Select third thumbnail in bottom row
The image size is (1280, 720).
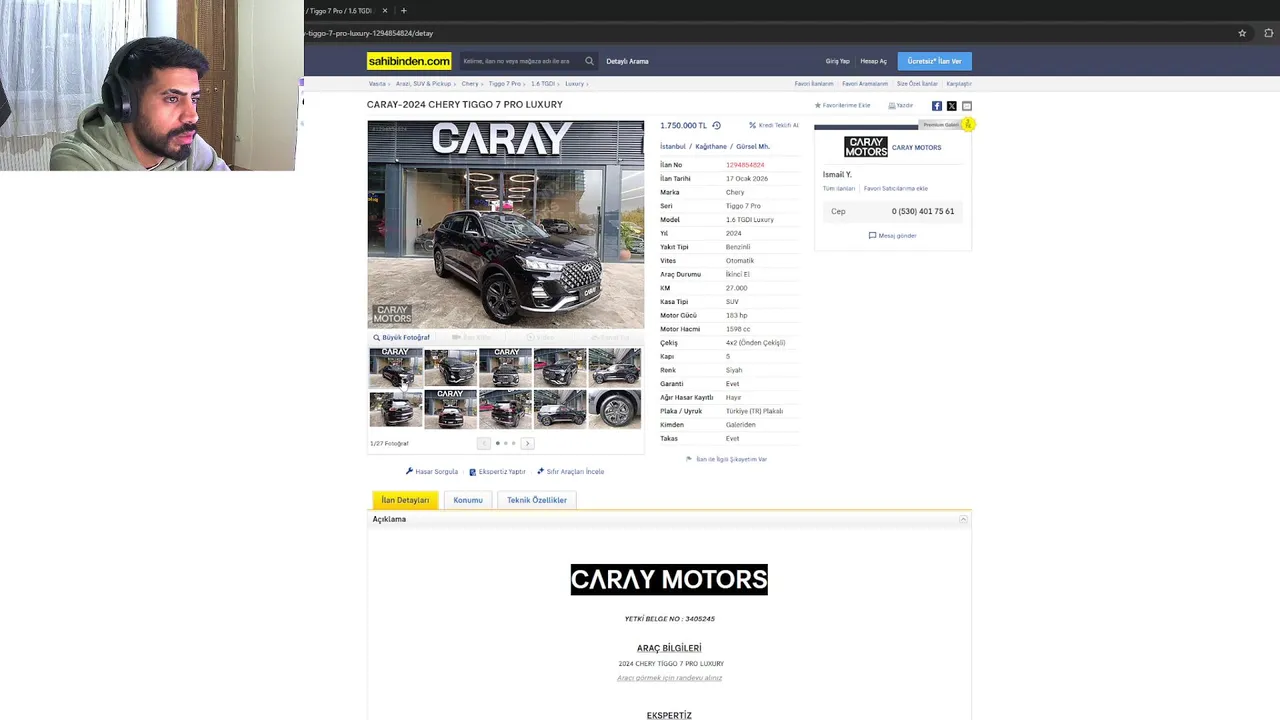[x=505, y=410]
